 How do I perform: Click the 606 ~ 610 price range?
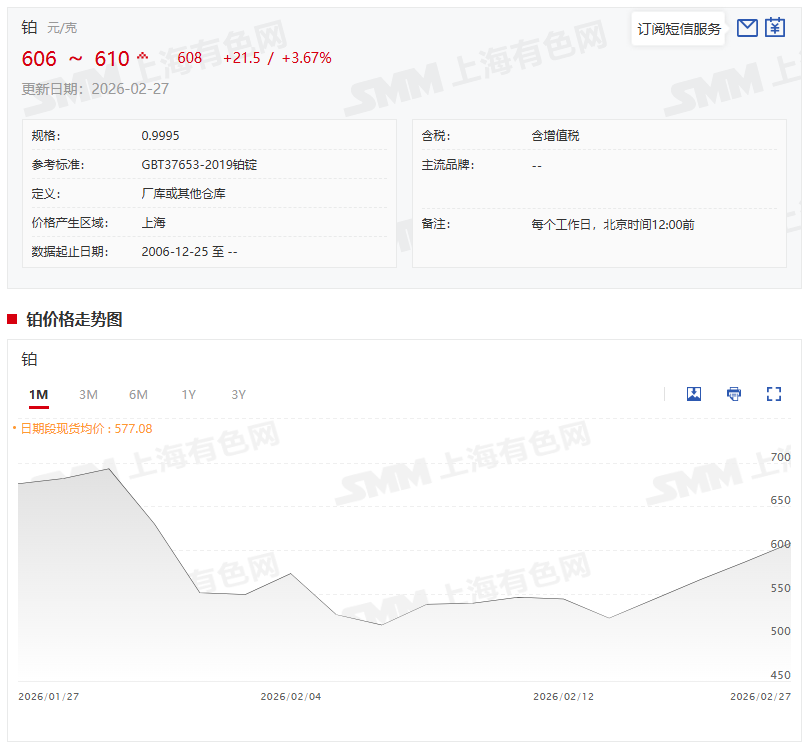76,59
